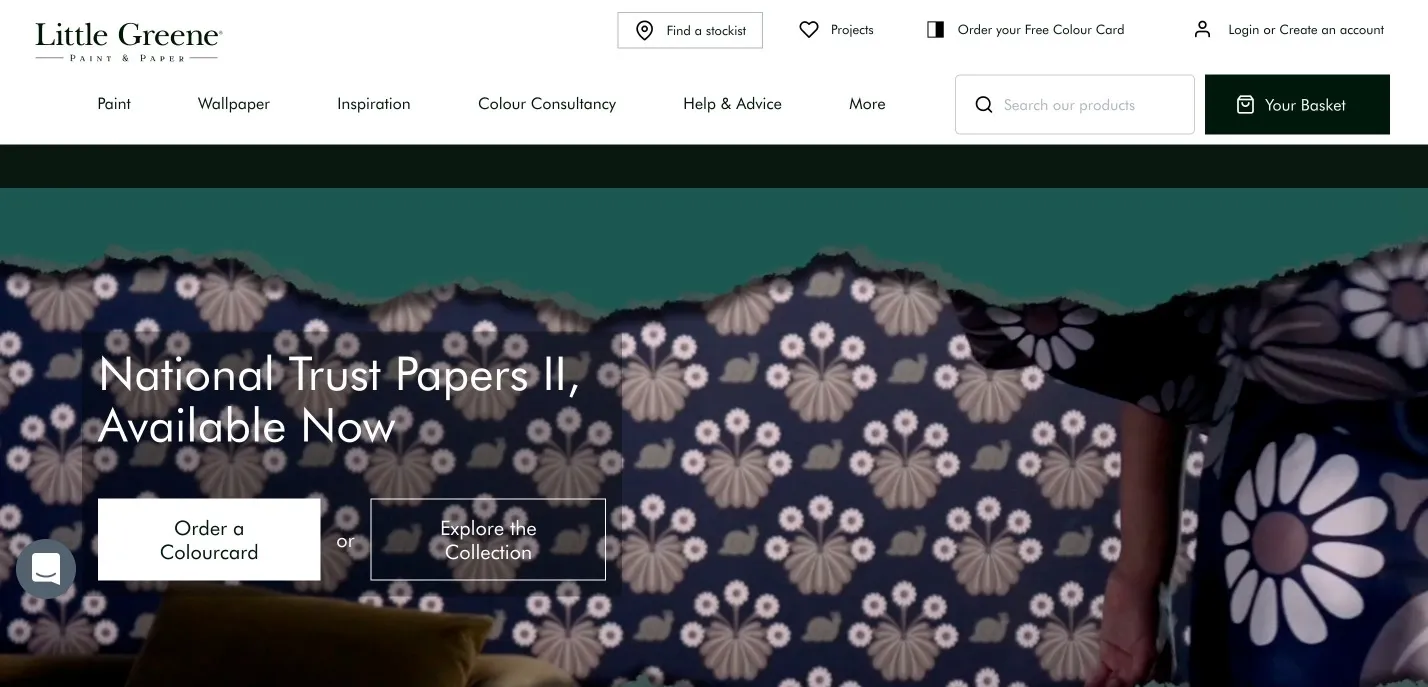Image resolution: width=1428 pixels, height=687 pixels.
Task: Click the user account icon
Action: coord(1202,30)
